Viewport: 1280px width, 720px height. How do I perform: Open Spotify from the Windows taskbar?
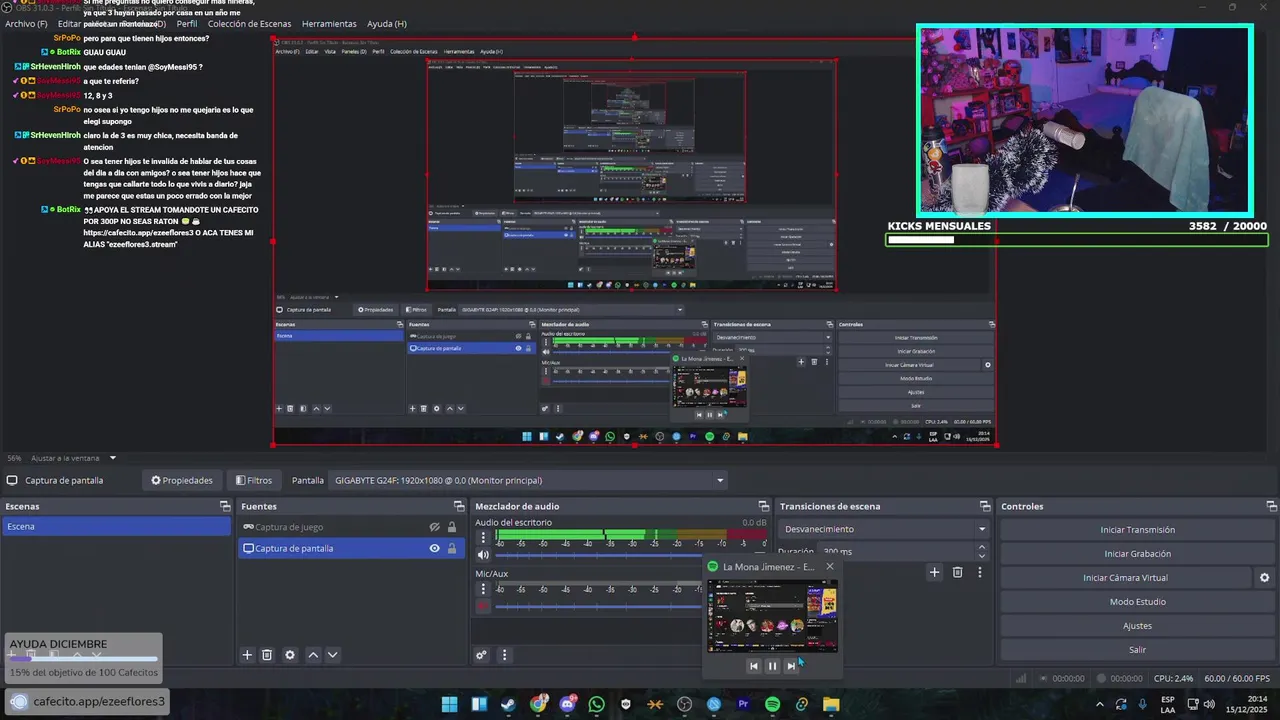pos(772,704)
